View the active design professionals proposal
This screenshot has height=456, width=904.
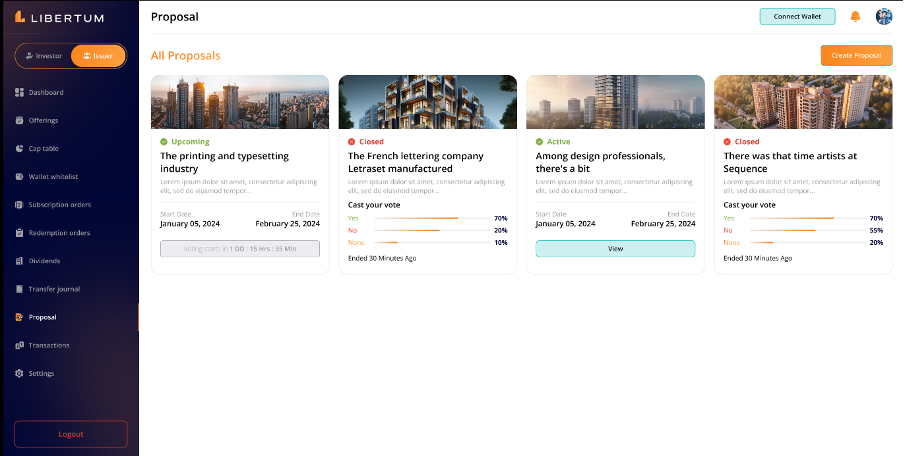(x=615, y=248)
